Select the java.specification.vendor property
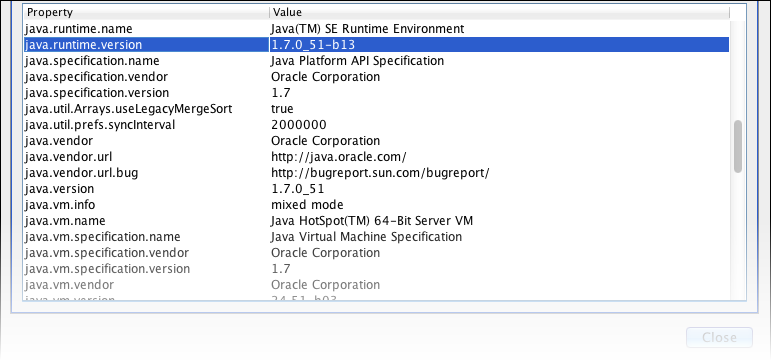The height and width of the screenshot is (361, 771). click(376, 77)
